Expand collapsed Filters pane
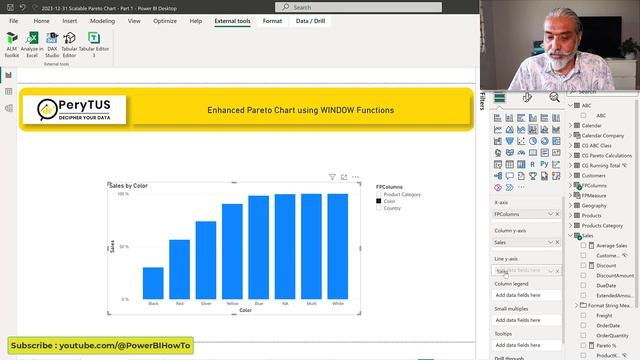The width and height of the screenshot is (640, 360). [x=482, y=101]
